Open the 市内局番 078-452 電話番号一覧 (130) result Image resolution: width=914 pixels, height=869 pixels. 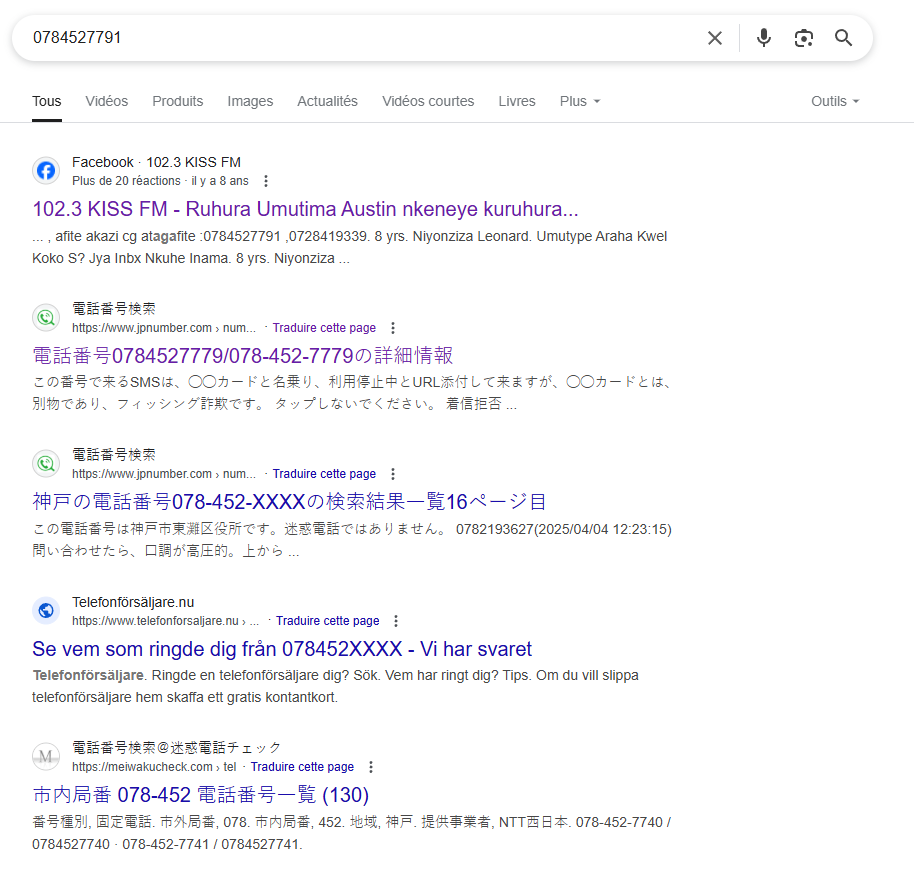point(201,794)
